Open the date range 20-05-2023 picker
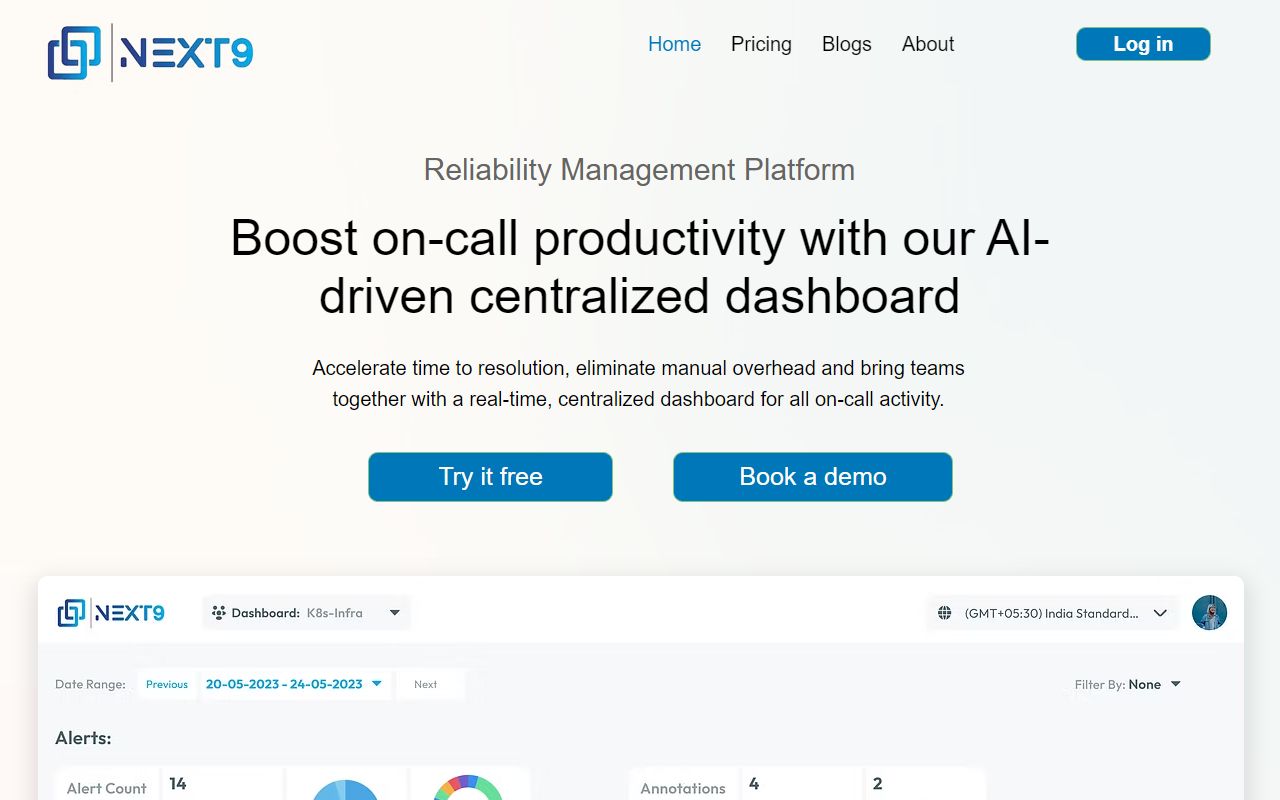1280x800 pixels. [x=293, y=684]
